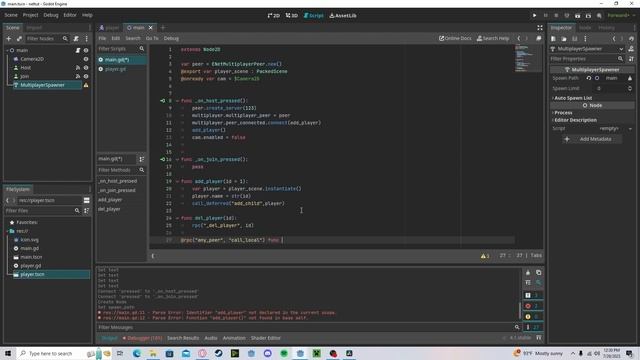Attach a script using Scene dock script icon
640x360 pixels.
76,38
